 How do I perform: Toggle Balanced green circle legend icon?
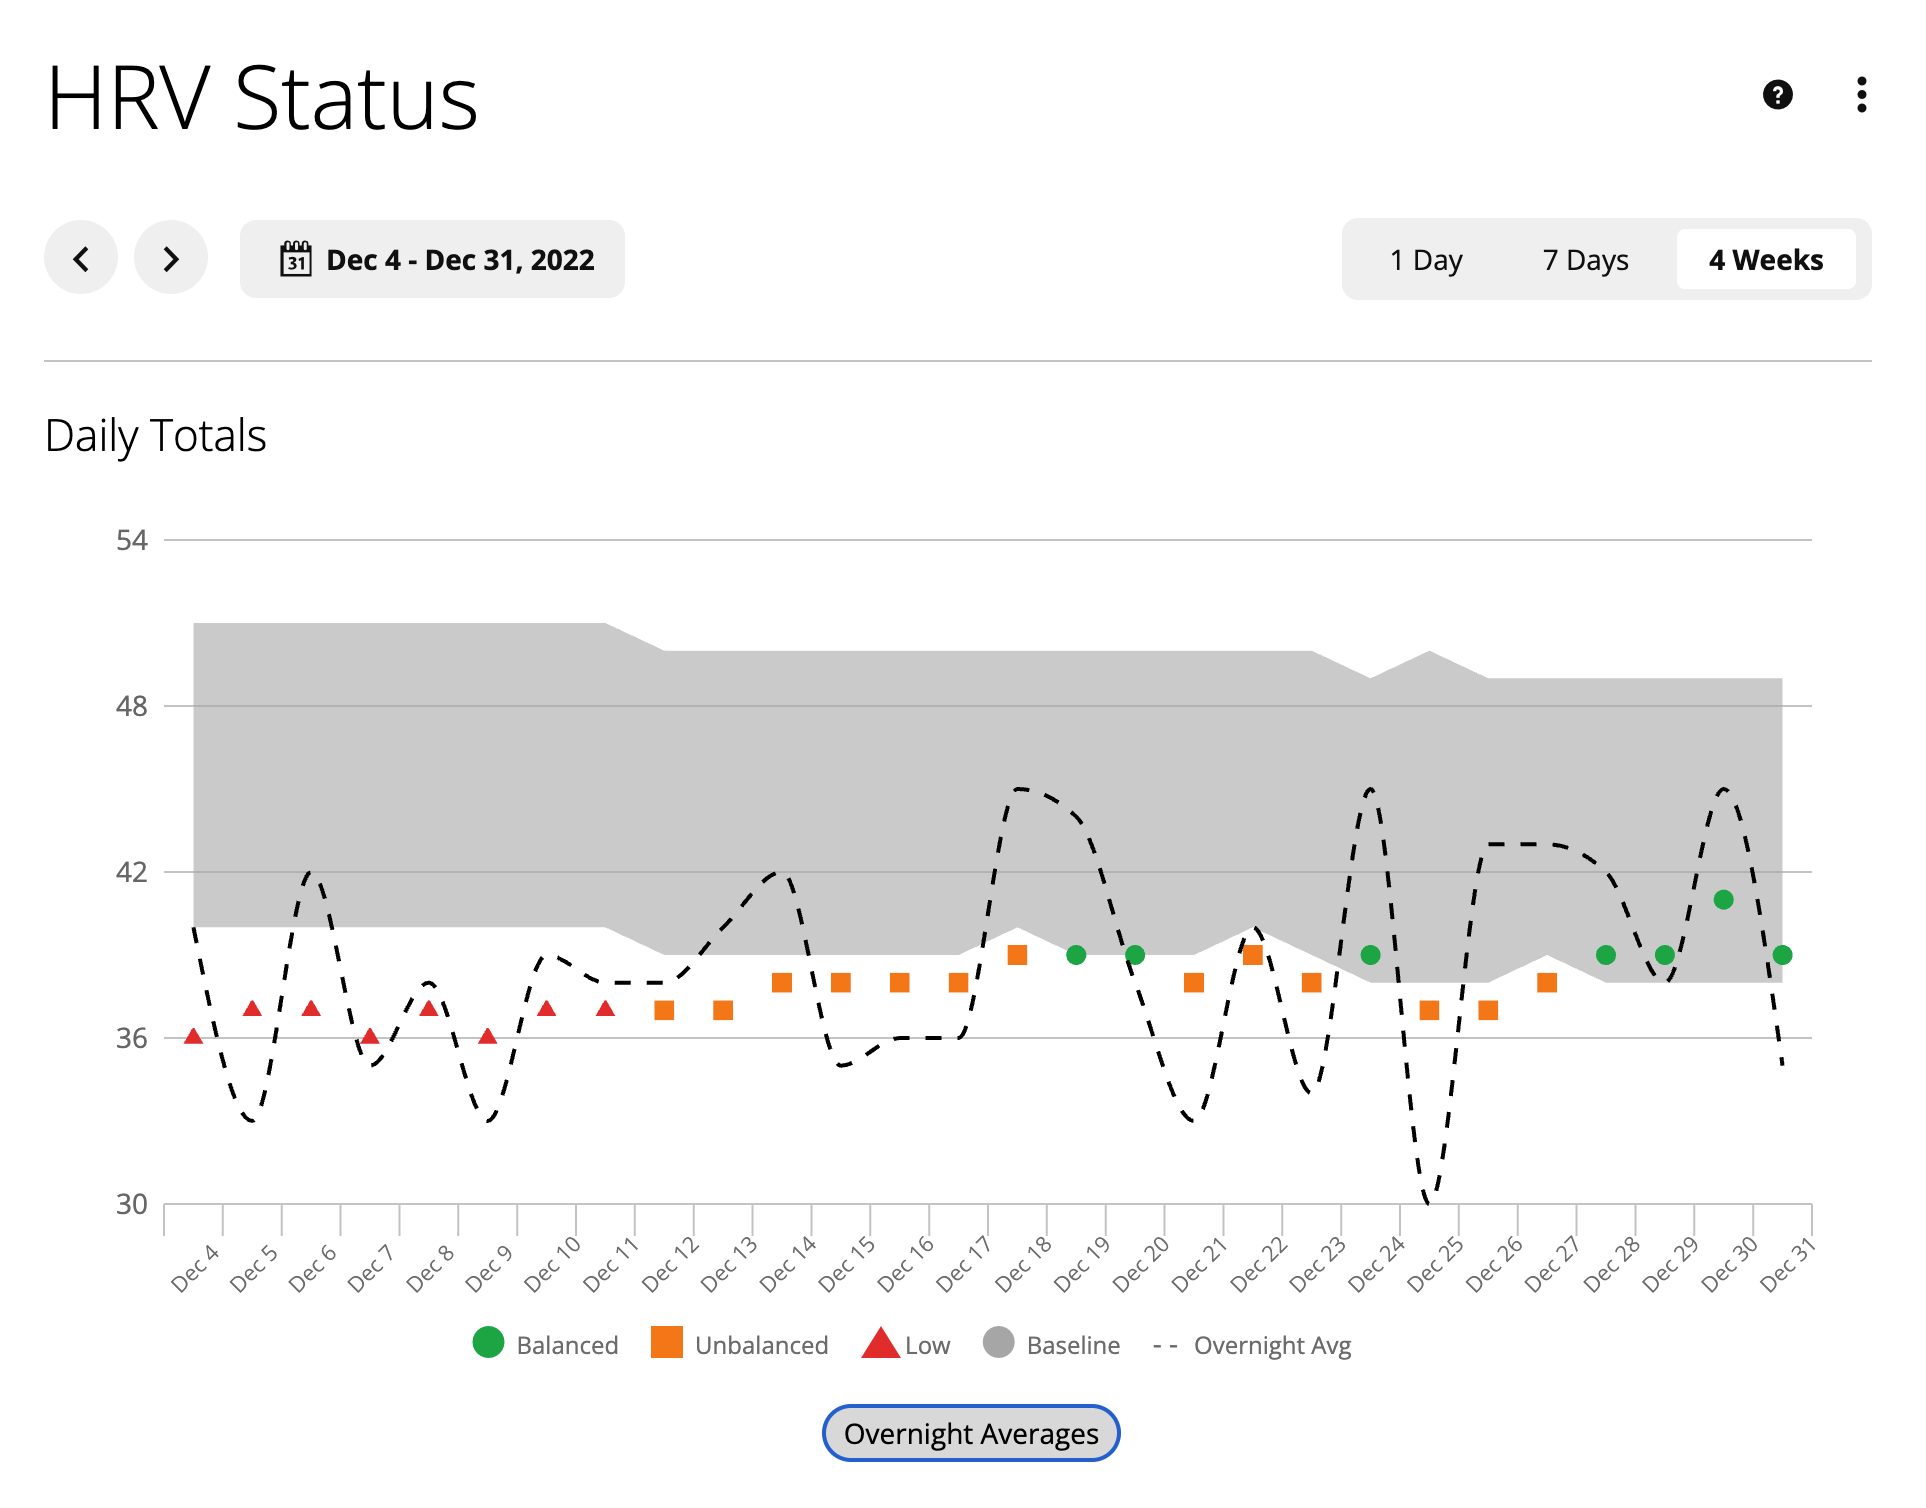(x=488, y=1343)
